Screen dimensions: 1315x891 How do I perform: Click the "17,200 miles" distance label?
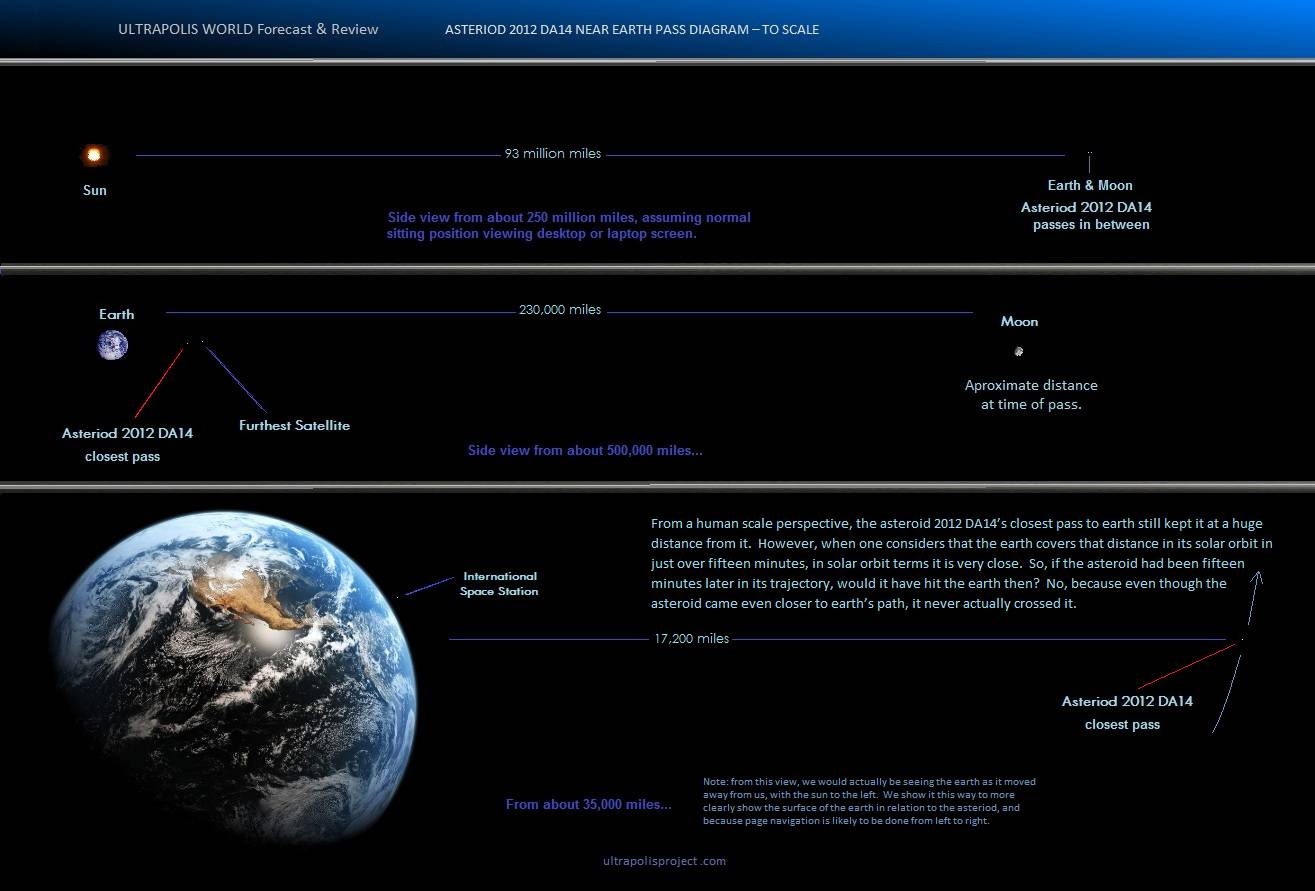[x=692, y=638]
